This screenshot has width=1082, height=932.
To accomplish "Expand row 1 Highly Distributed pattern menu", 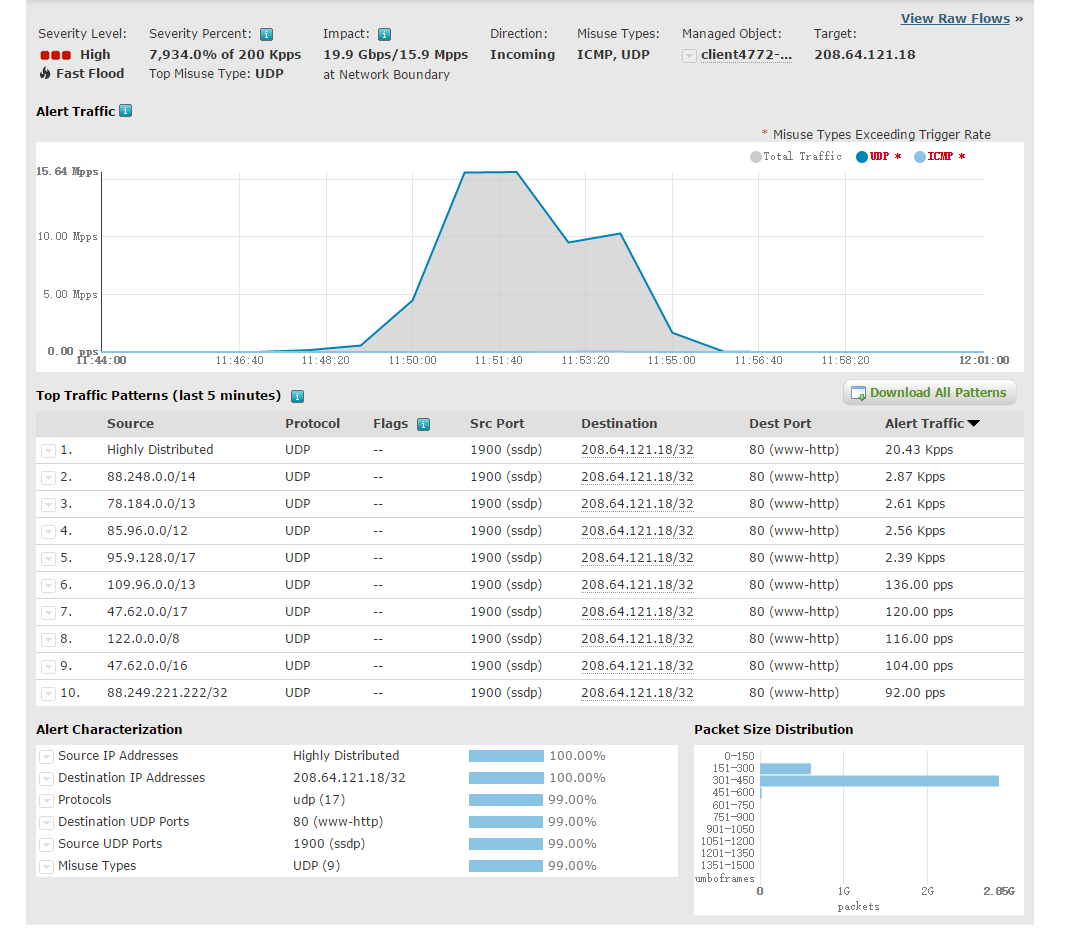I will pos(48,450).
